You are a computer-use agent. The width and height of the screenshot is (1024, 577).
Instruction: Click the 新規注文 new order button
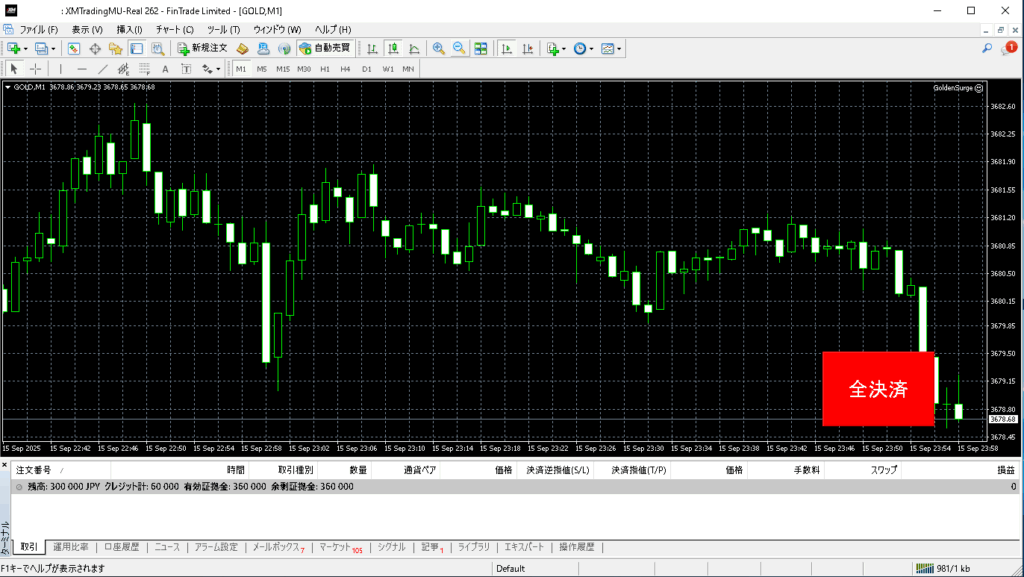coord(203,48)
